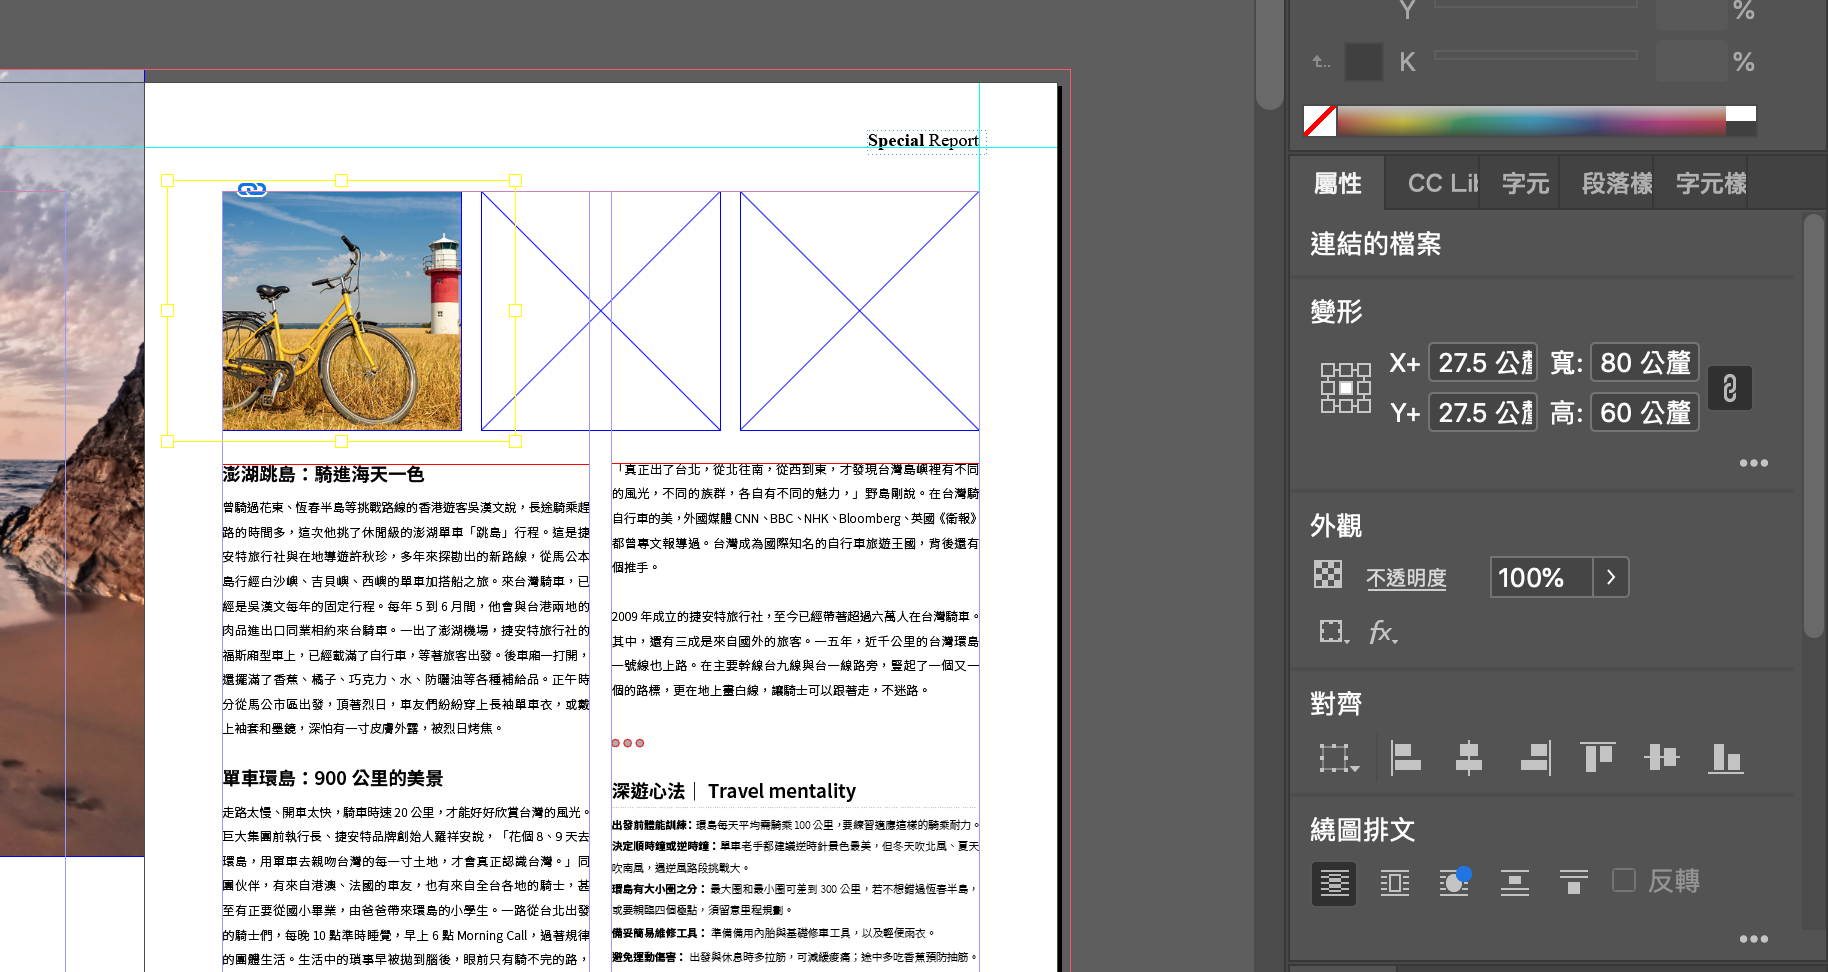Screen dimensions: 1828x972
Task: Align top edges of selected objects
Action: (1597, 758)
